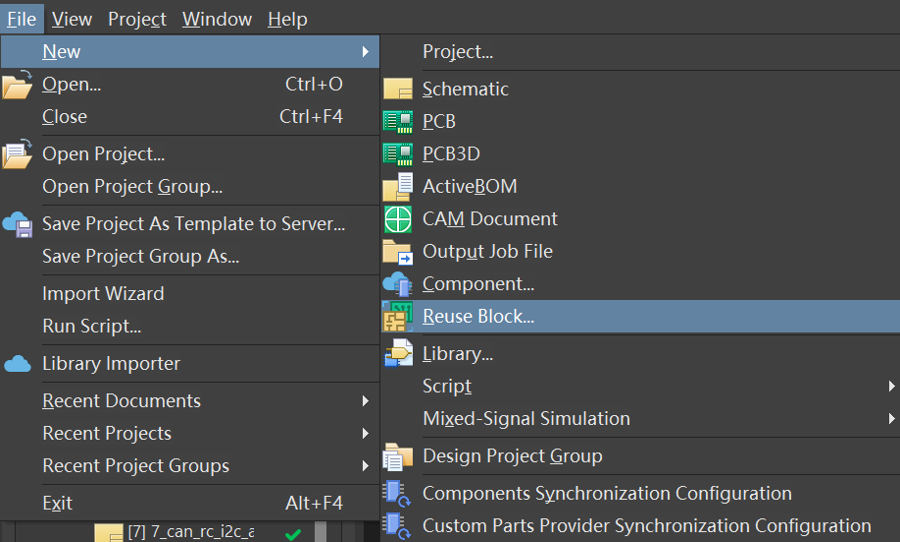Screen dimensions: 900x542
Task: Create a new Schematic document
Action: (x=640, y=89)
